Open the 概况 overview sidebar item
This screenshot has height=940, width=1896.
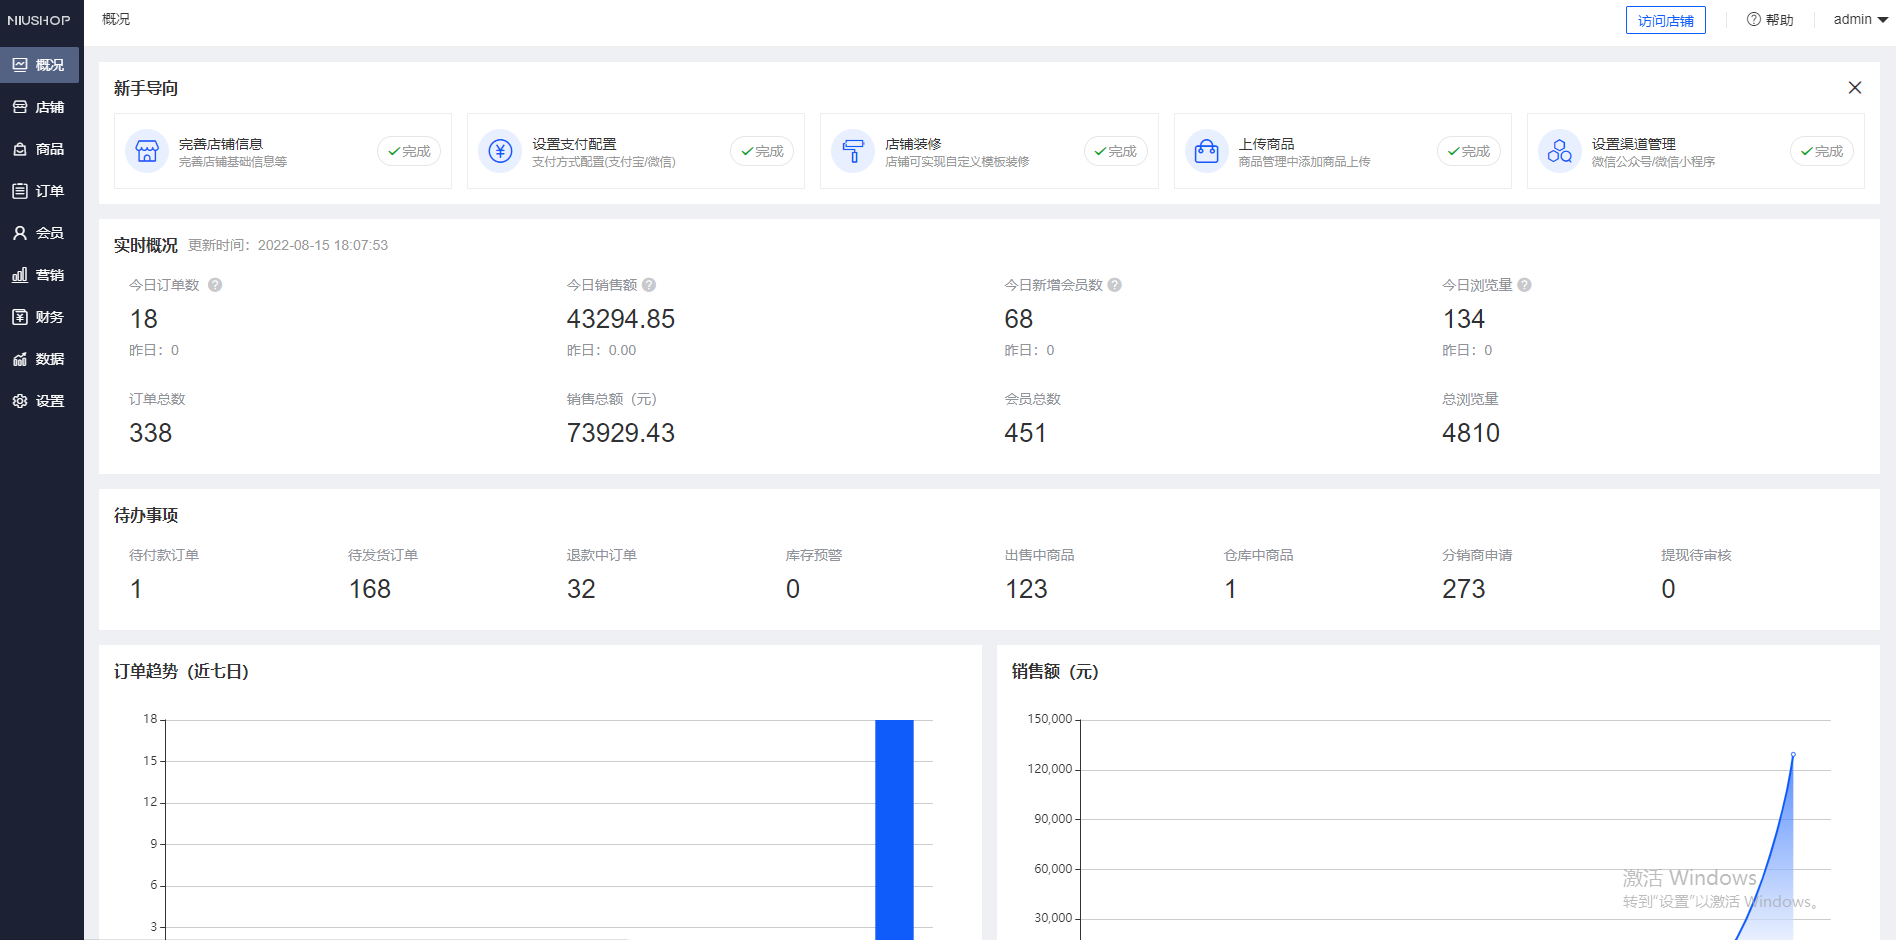pyautogui.click(x=39, y=65)
